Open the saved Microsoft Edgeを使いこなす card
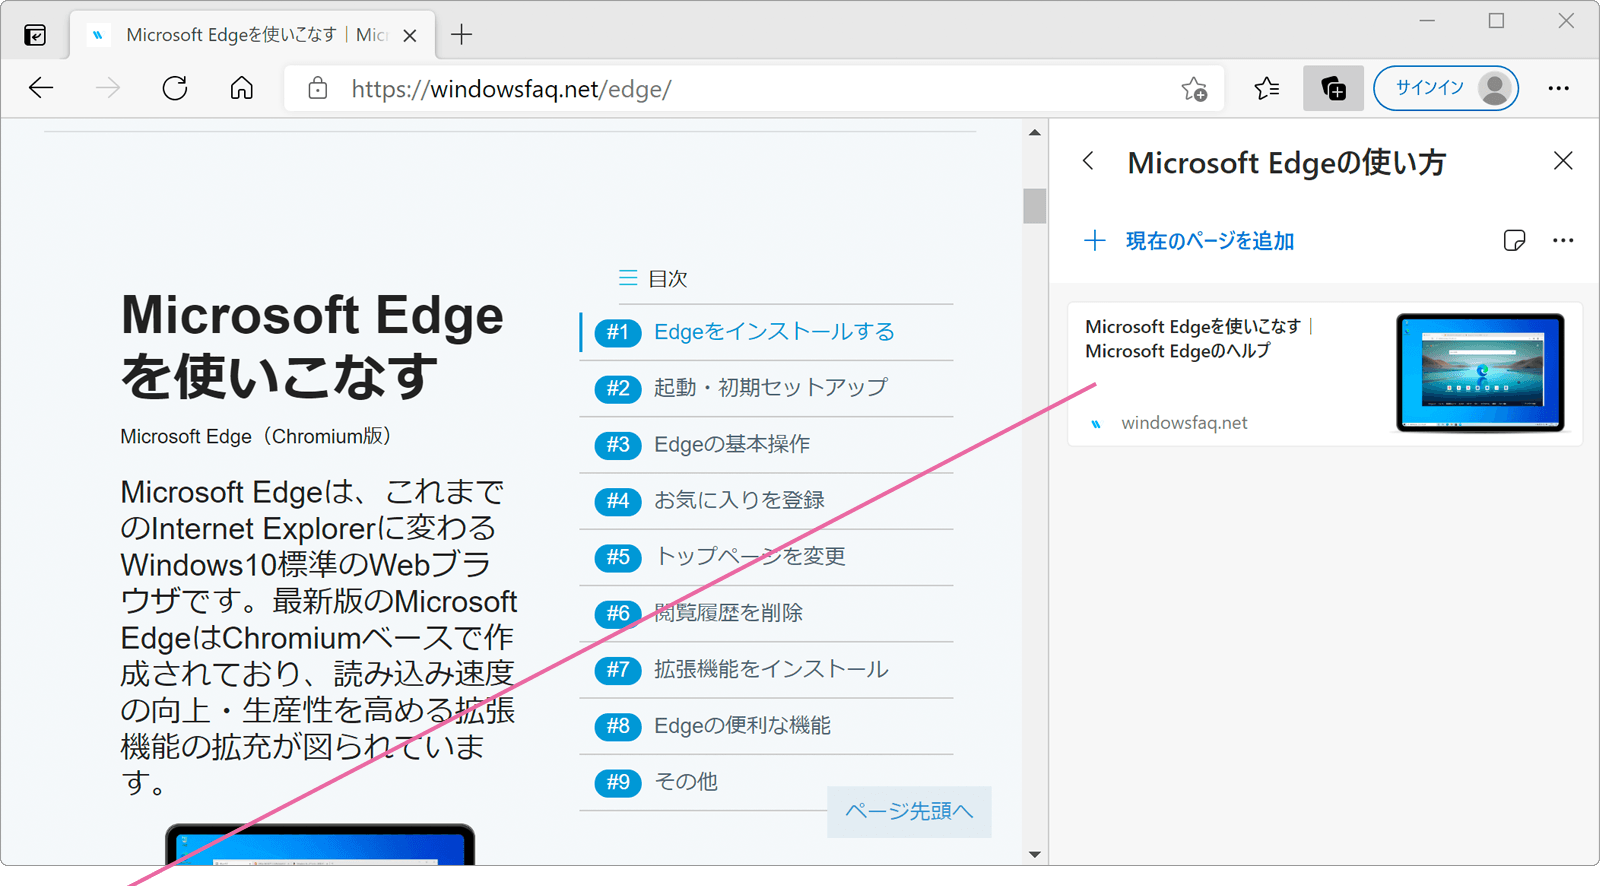The width and height of the screenshot is (1600, 886). (1325, 374)
